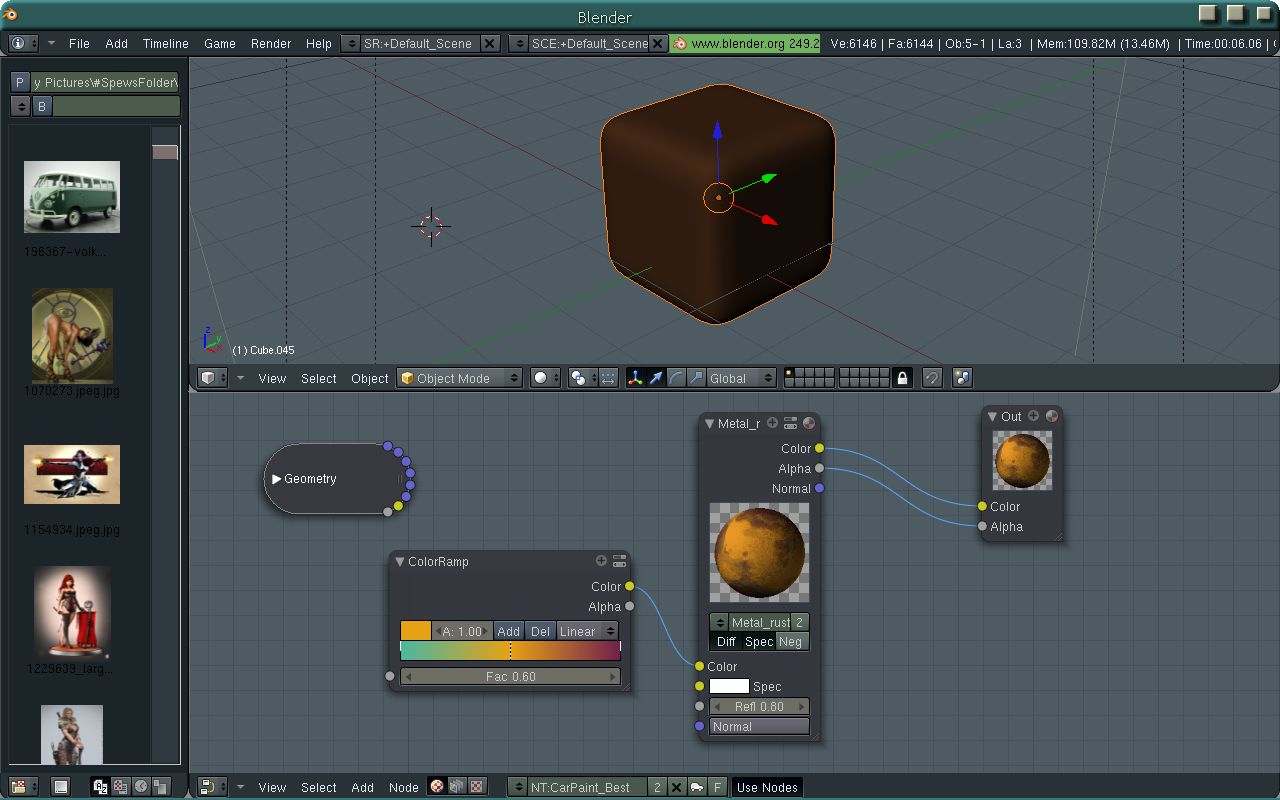Collapse the Metal_r material node

(x=710, y=424)
